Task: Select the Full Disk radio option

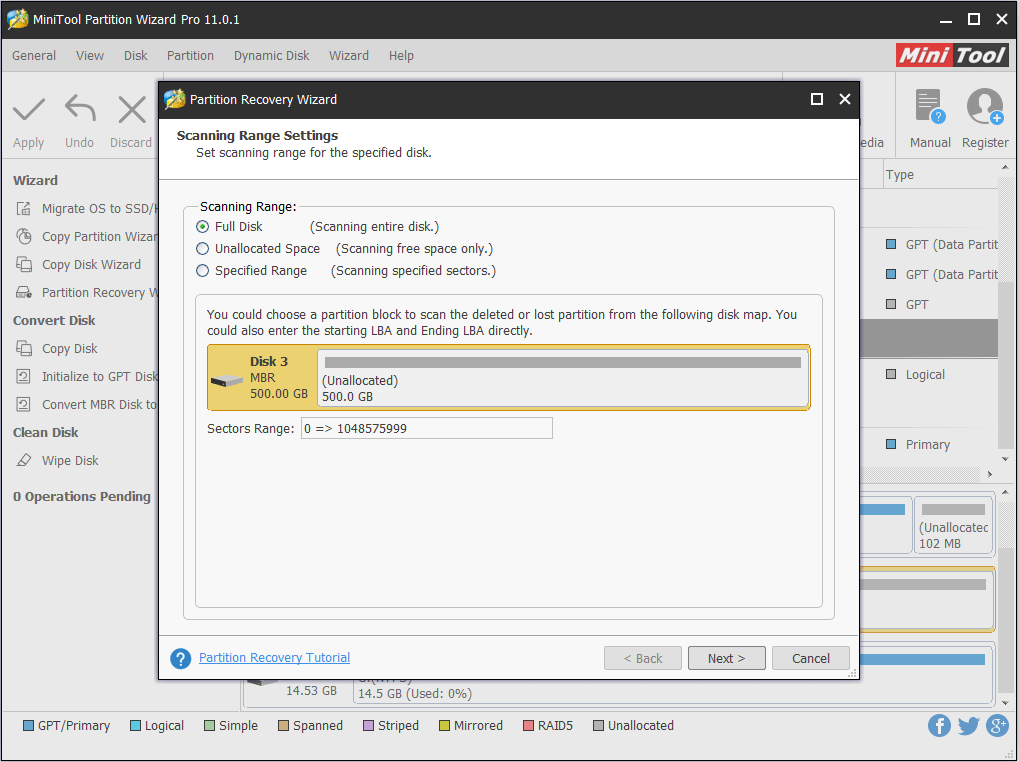Action: tap(203, 227)
